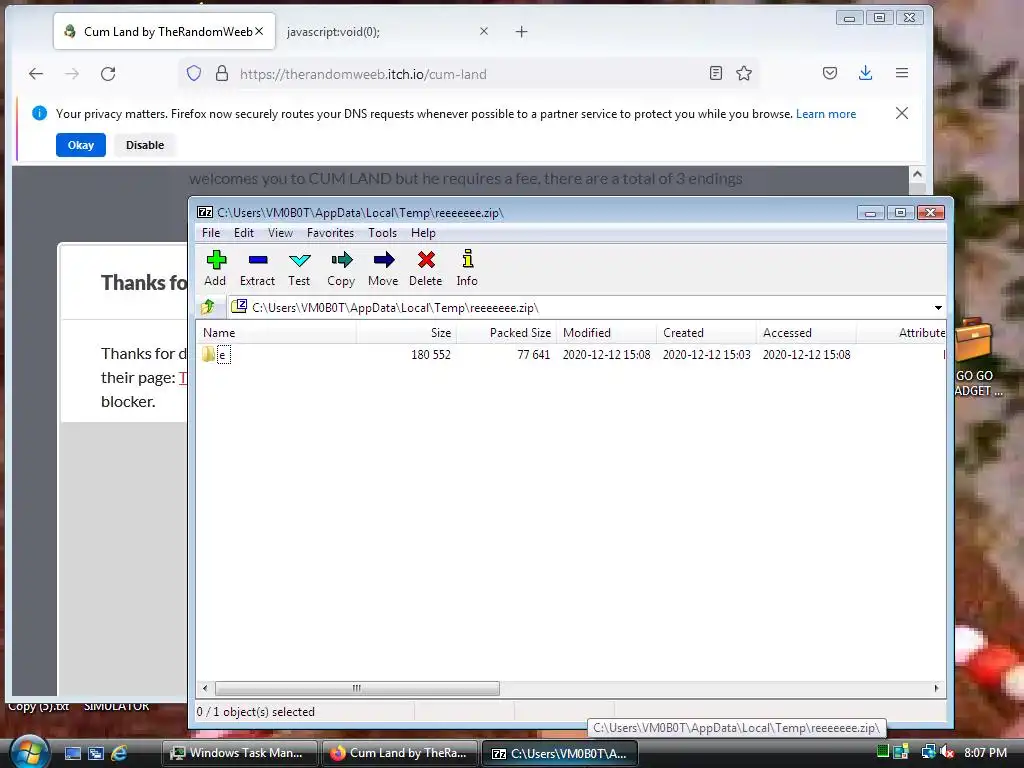Sort by the Accessed column header

click(806, 333)
